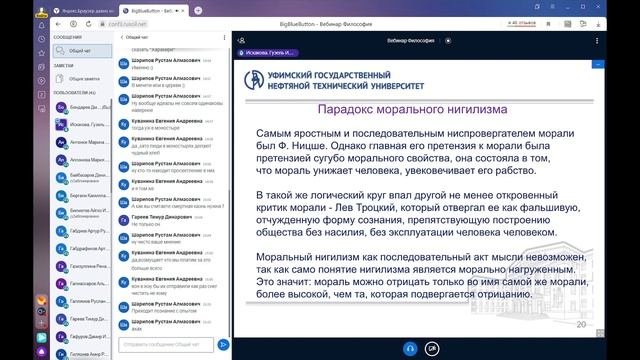Select user Гафуров Дамир И... in the list
The width and height of the screenshot is (640, 360).
(x=82, y=337)
